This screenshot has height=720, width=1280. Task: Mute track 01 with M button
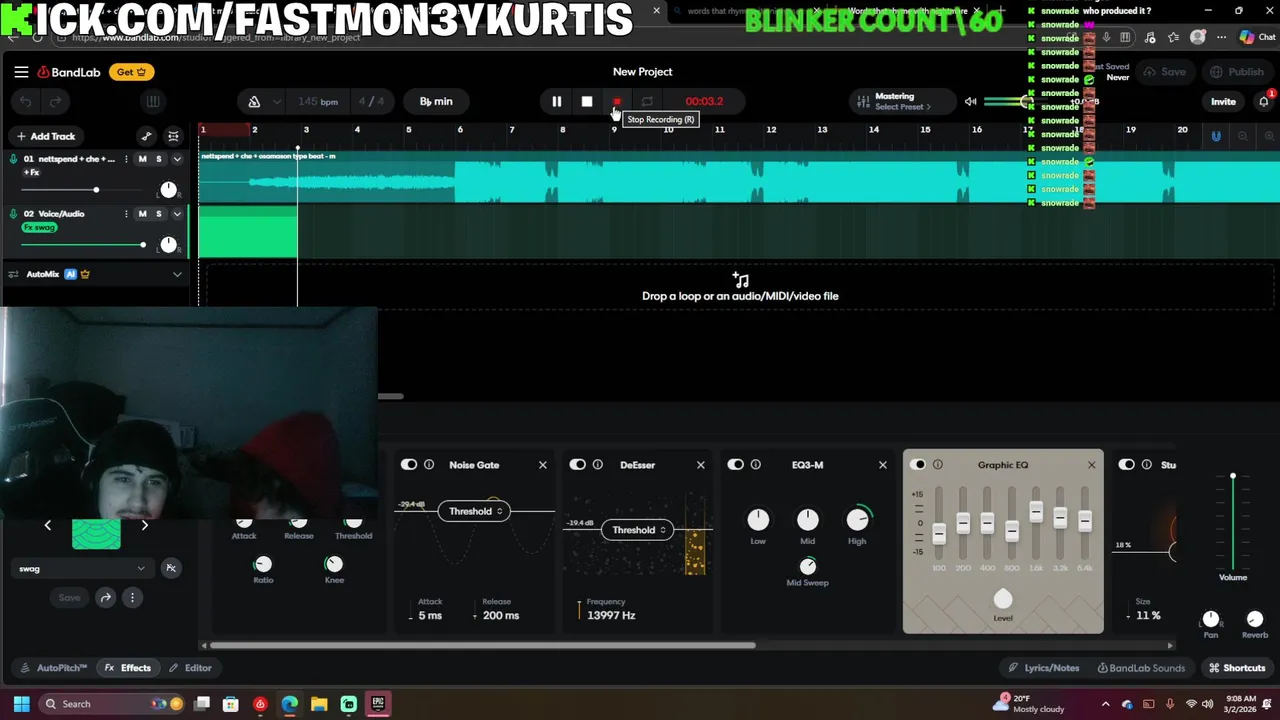[142, 159]
